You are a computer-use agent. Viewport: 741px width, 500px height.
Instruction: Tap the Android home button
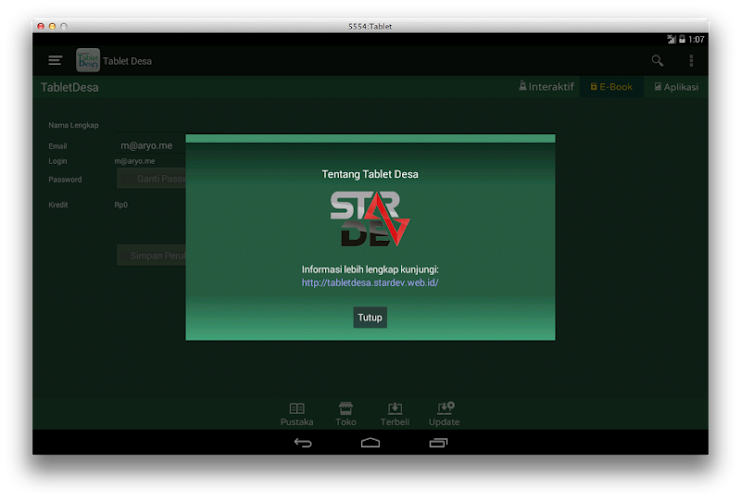370,443
